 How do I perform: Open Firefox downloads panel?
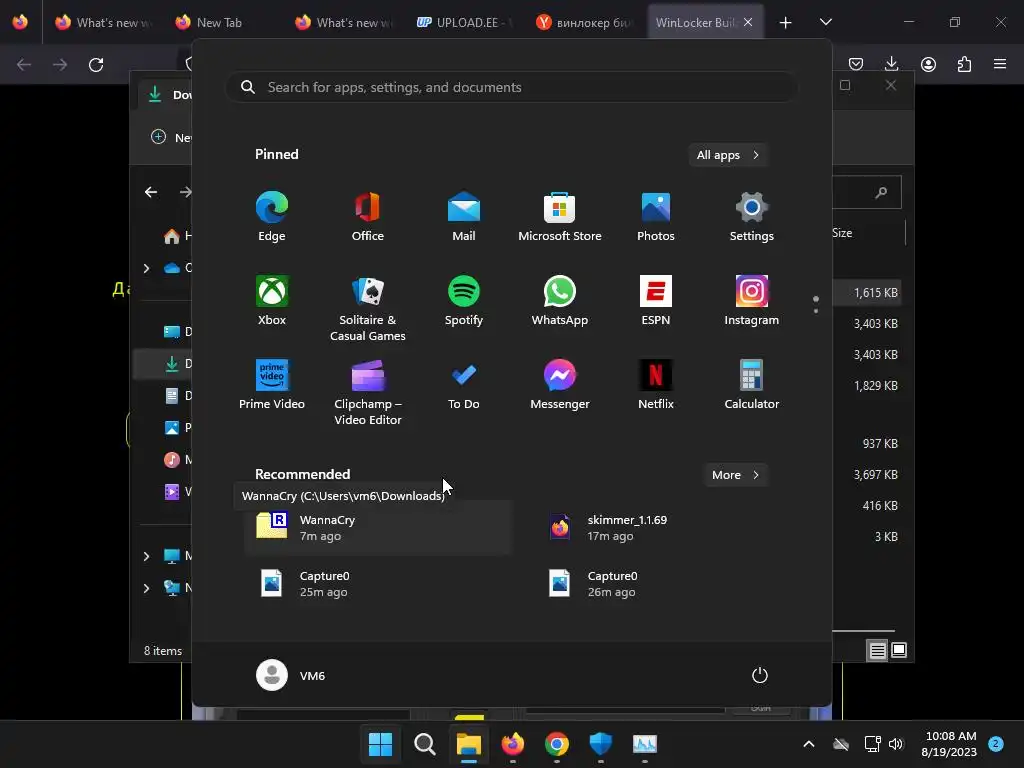pyautogui.click(x=891, y=64)
